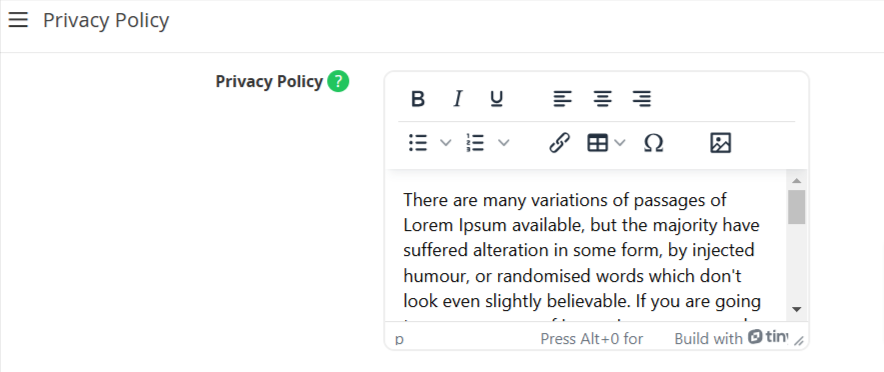Center align the text
Viewport: 884px width, 372px height.
602,99
